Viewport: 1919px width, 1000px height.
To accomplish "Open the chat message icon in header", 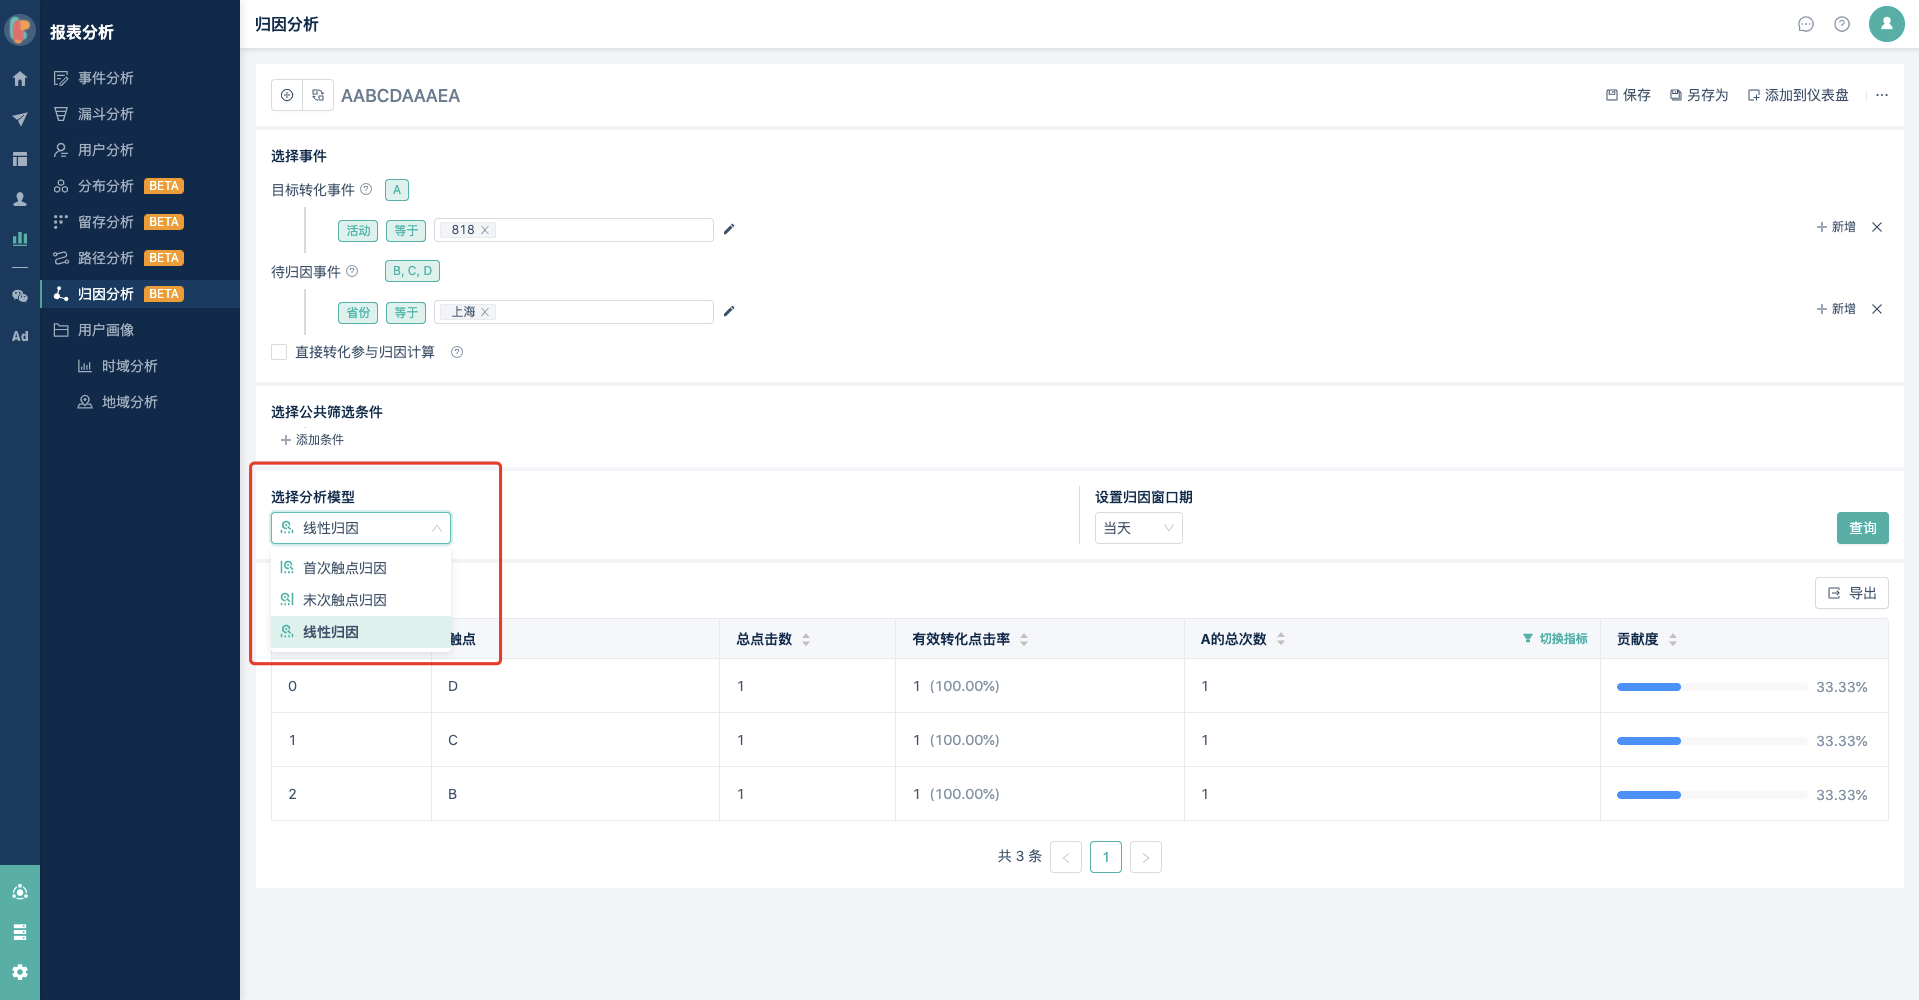I will (1806, 24).
